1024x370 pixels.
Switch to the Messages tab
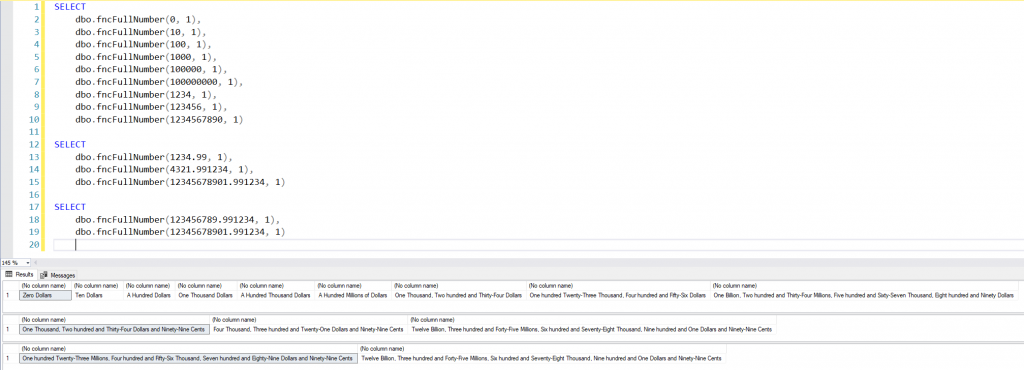click(57, 275)
